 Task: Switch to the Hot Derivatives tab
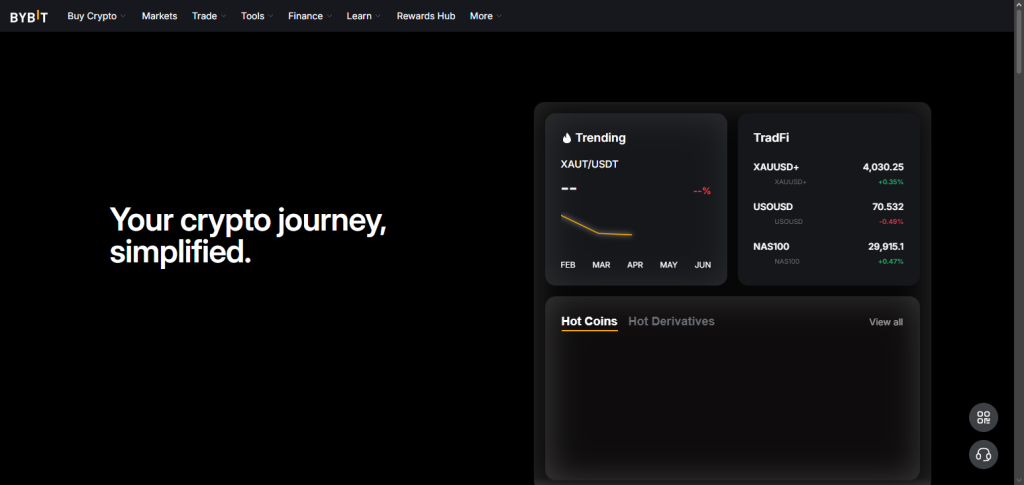(671, 321)
